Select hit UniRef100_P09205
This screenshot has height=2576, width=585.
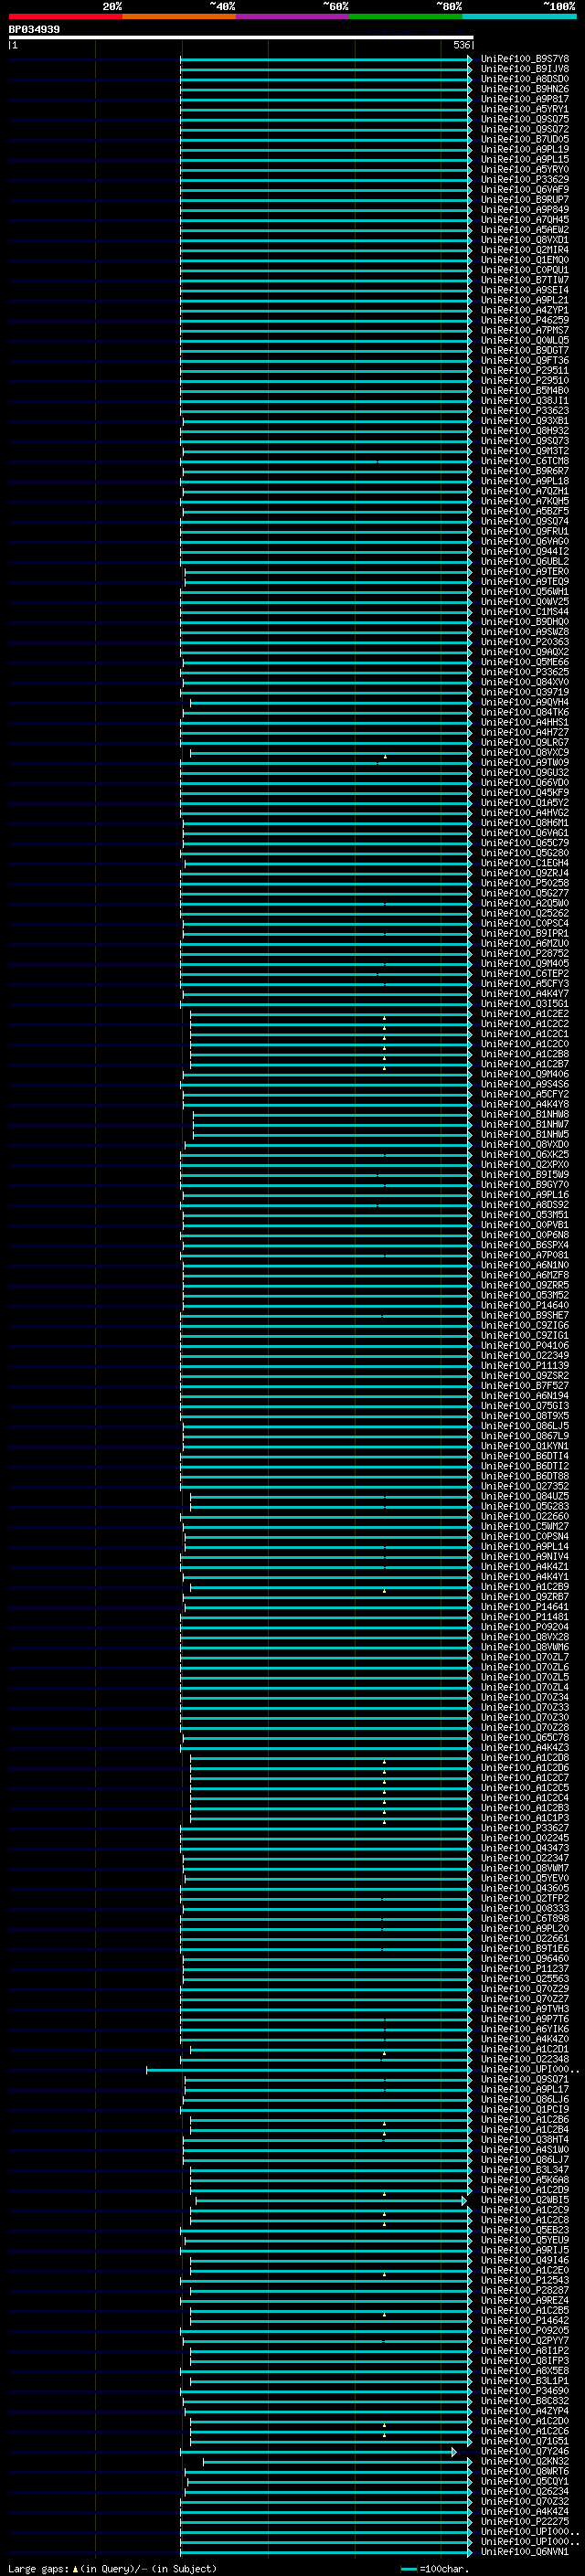point(525,2331)
